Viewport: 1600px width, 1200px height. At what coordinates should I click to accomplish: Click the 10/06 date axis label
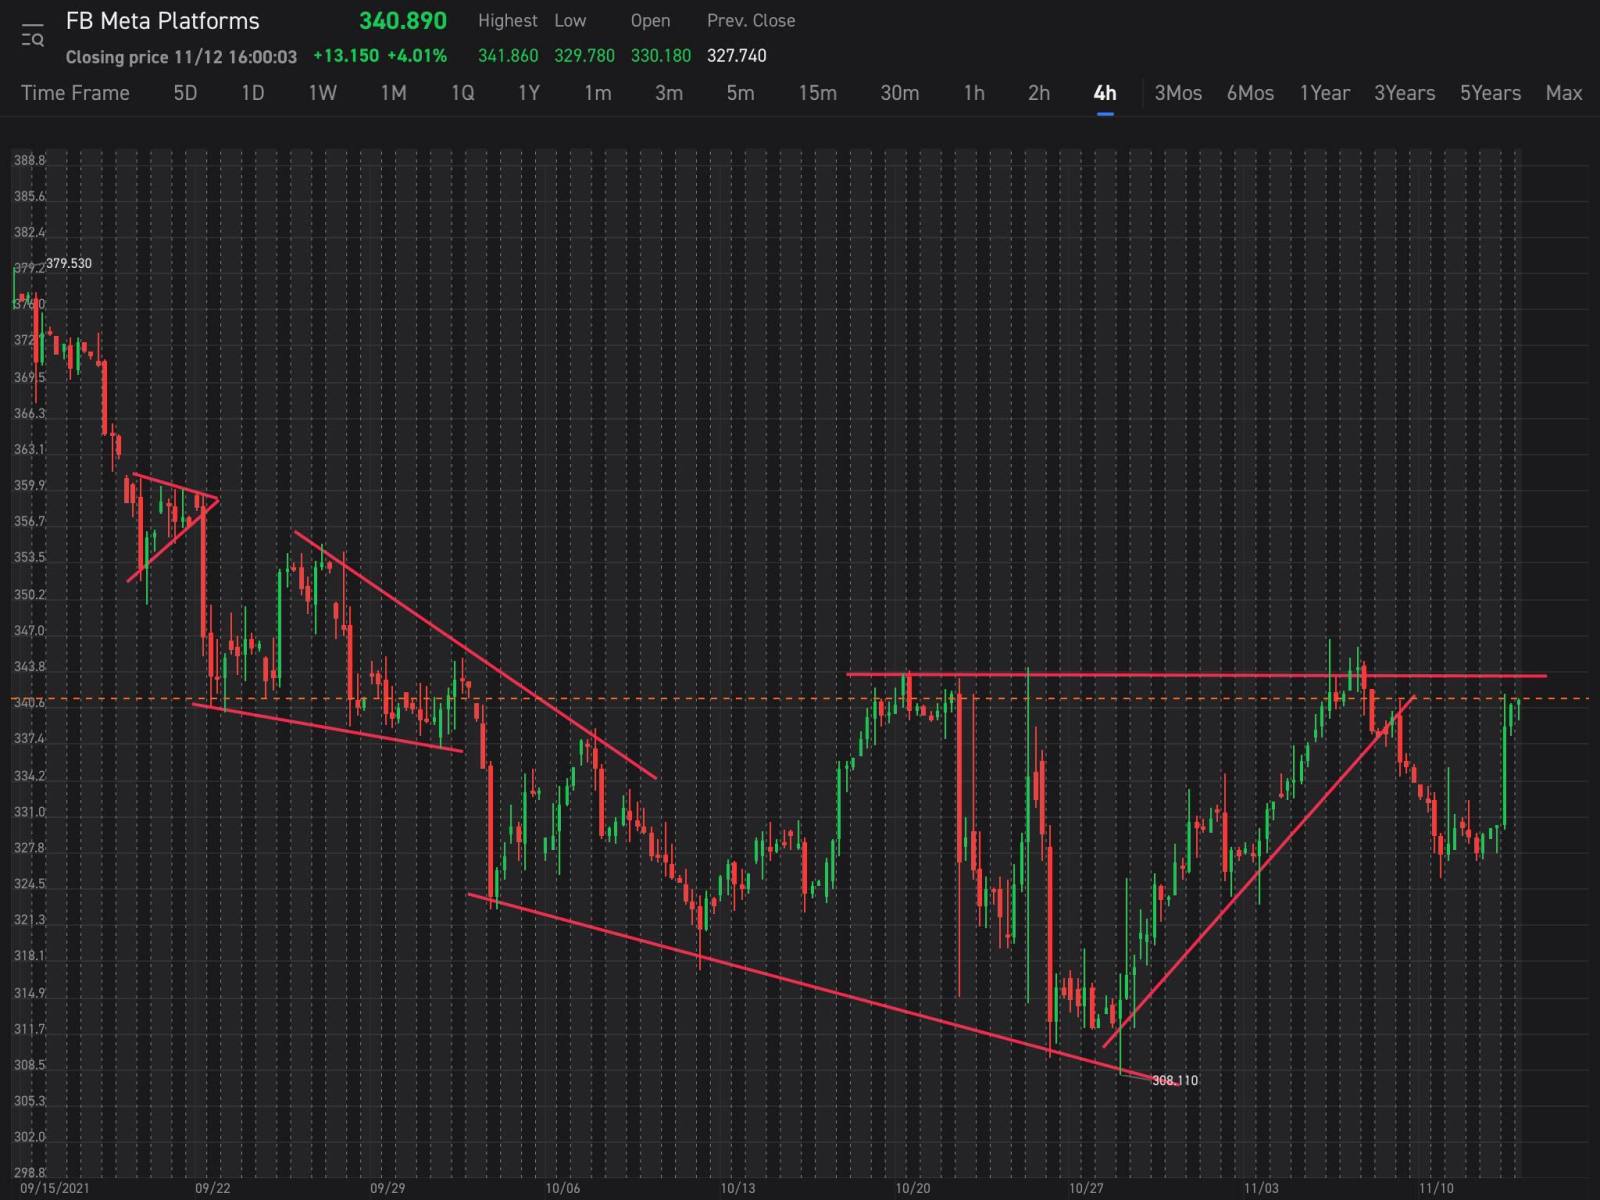(x=563, y=1188)
